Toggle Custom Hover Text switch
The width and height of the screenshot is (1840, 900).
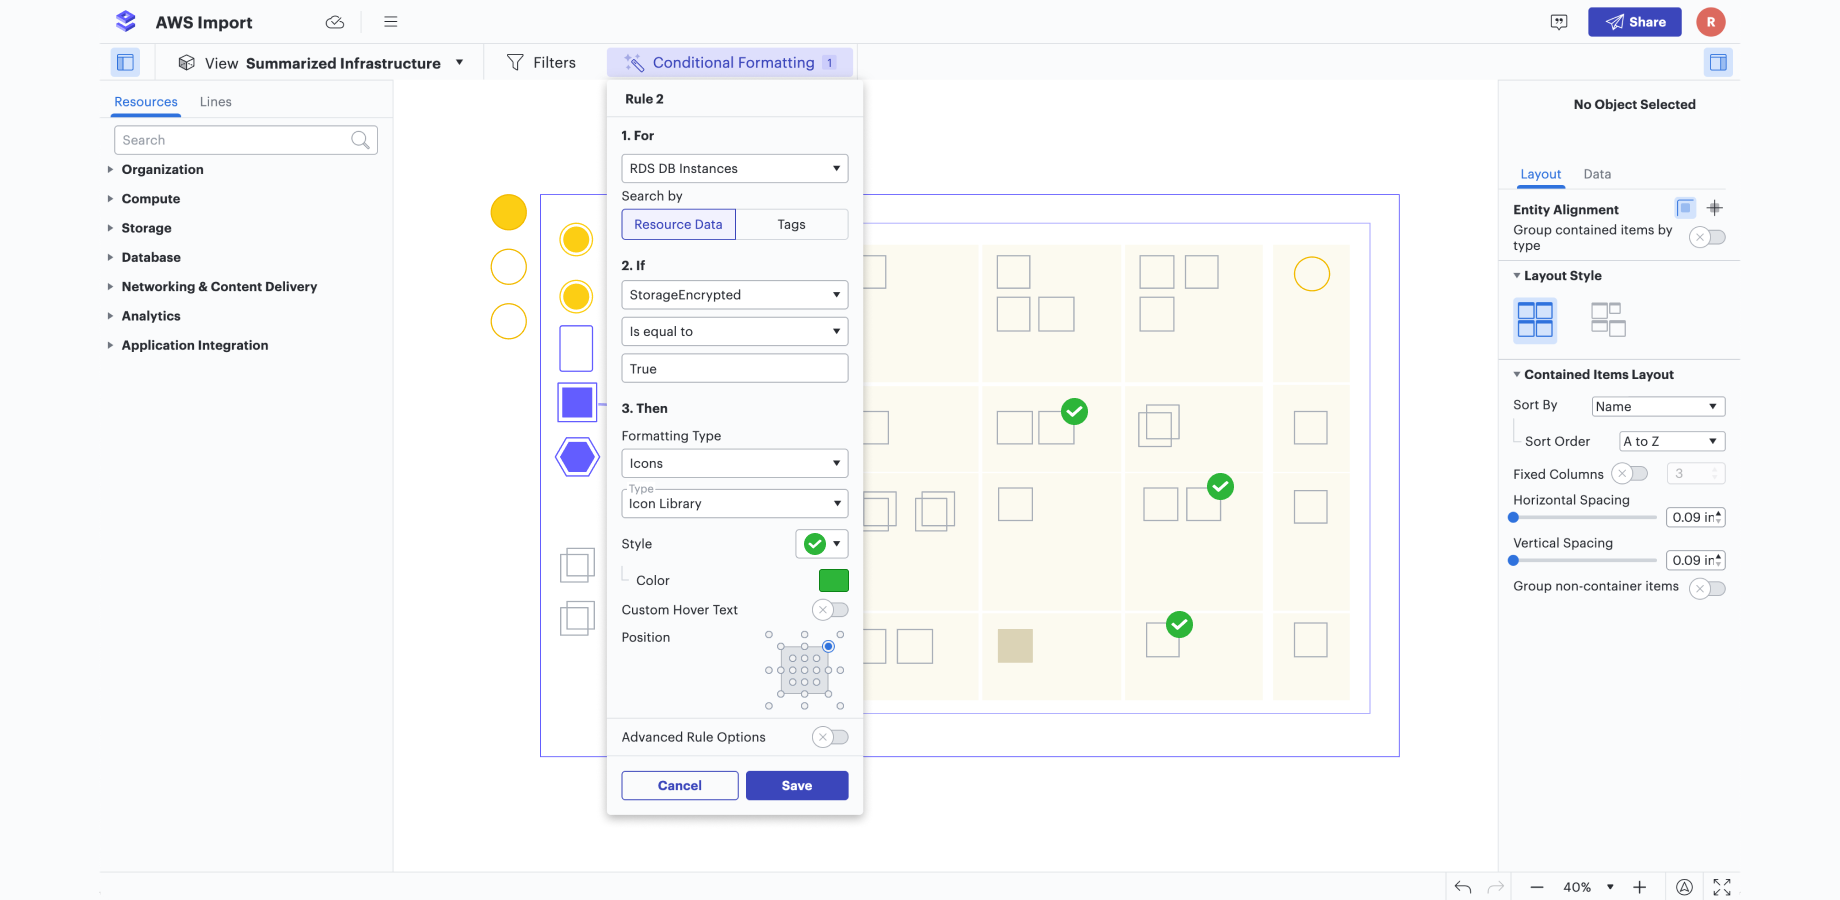tap(830, 610)
